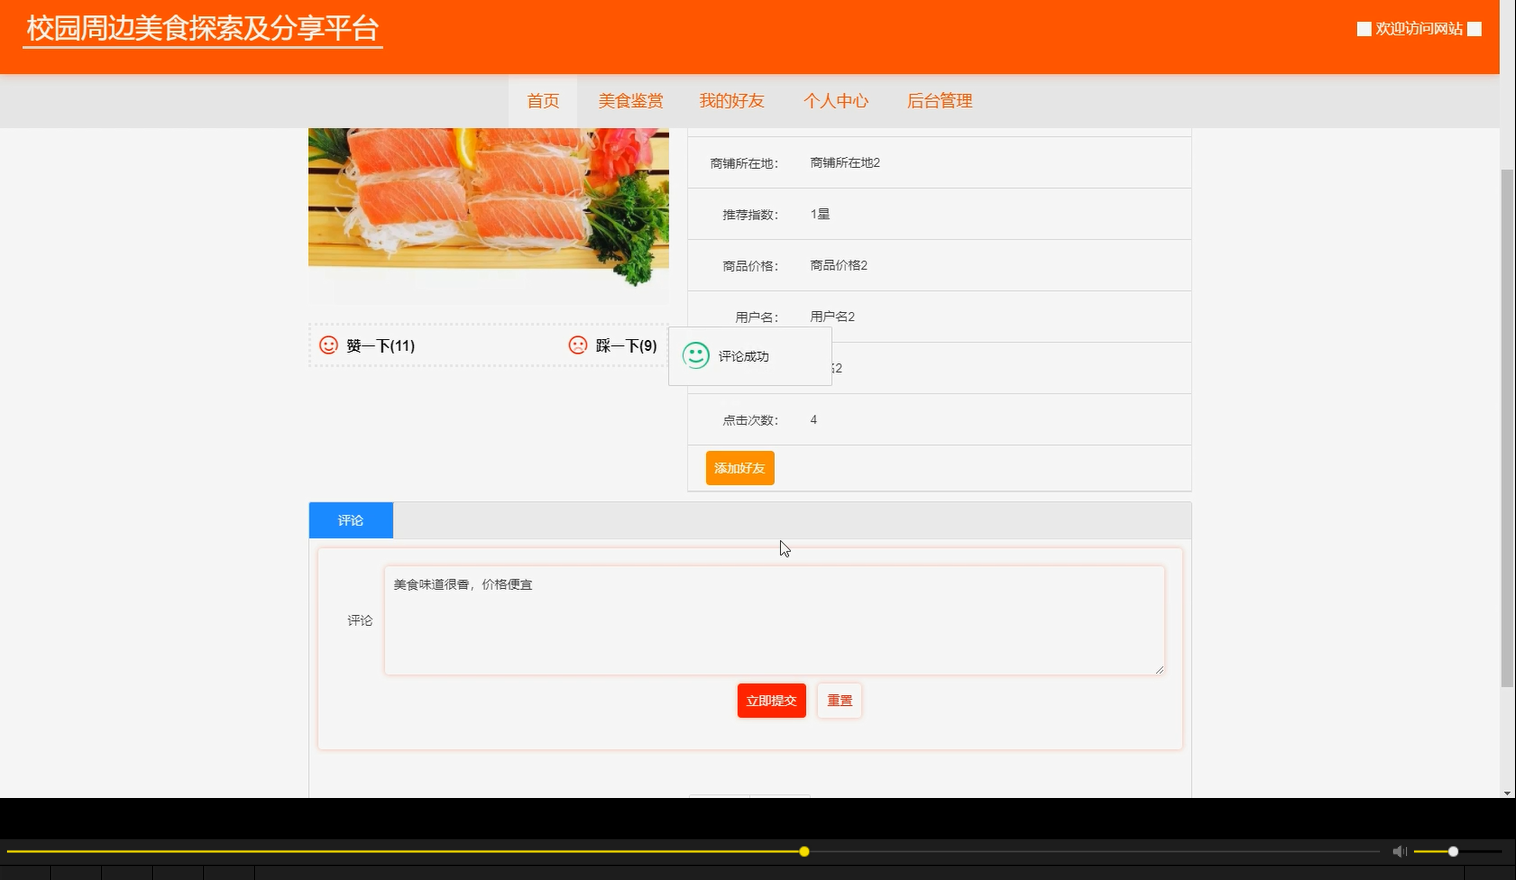Open the 个人中心 page
The height and width of the screenshot is (880, 1516).
[x=837, y=100]
